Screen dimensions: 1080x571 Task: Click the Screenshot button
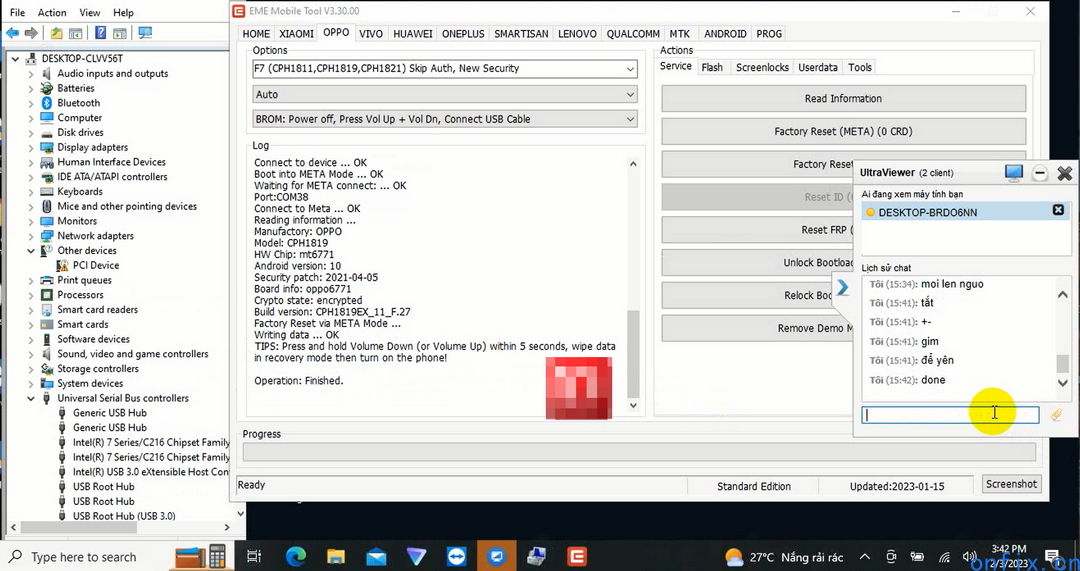1011,484
